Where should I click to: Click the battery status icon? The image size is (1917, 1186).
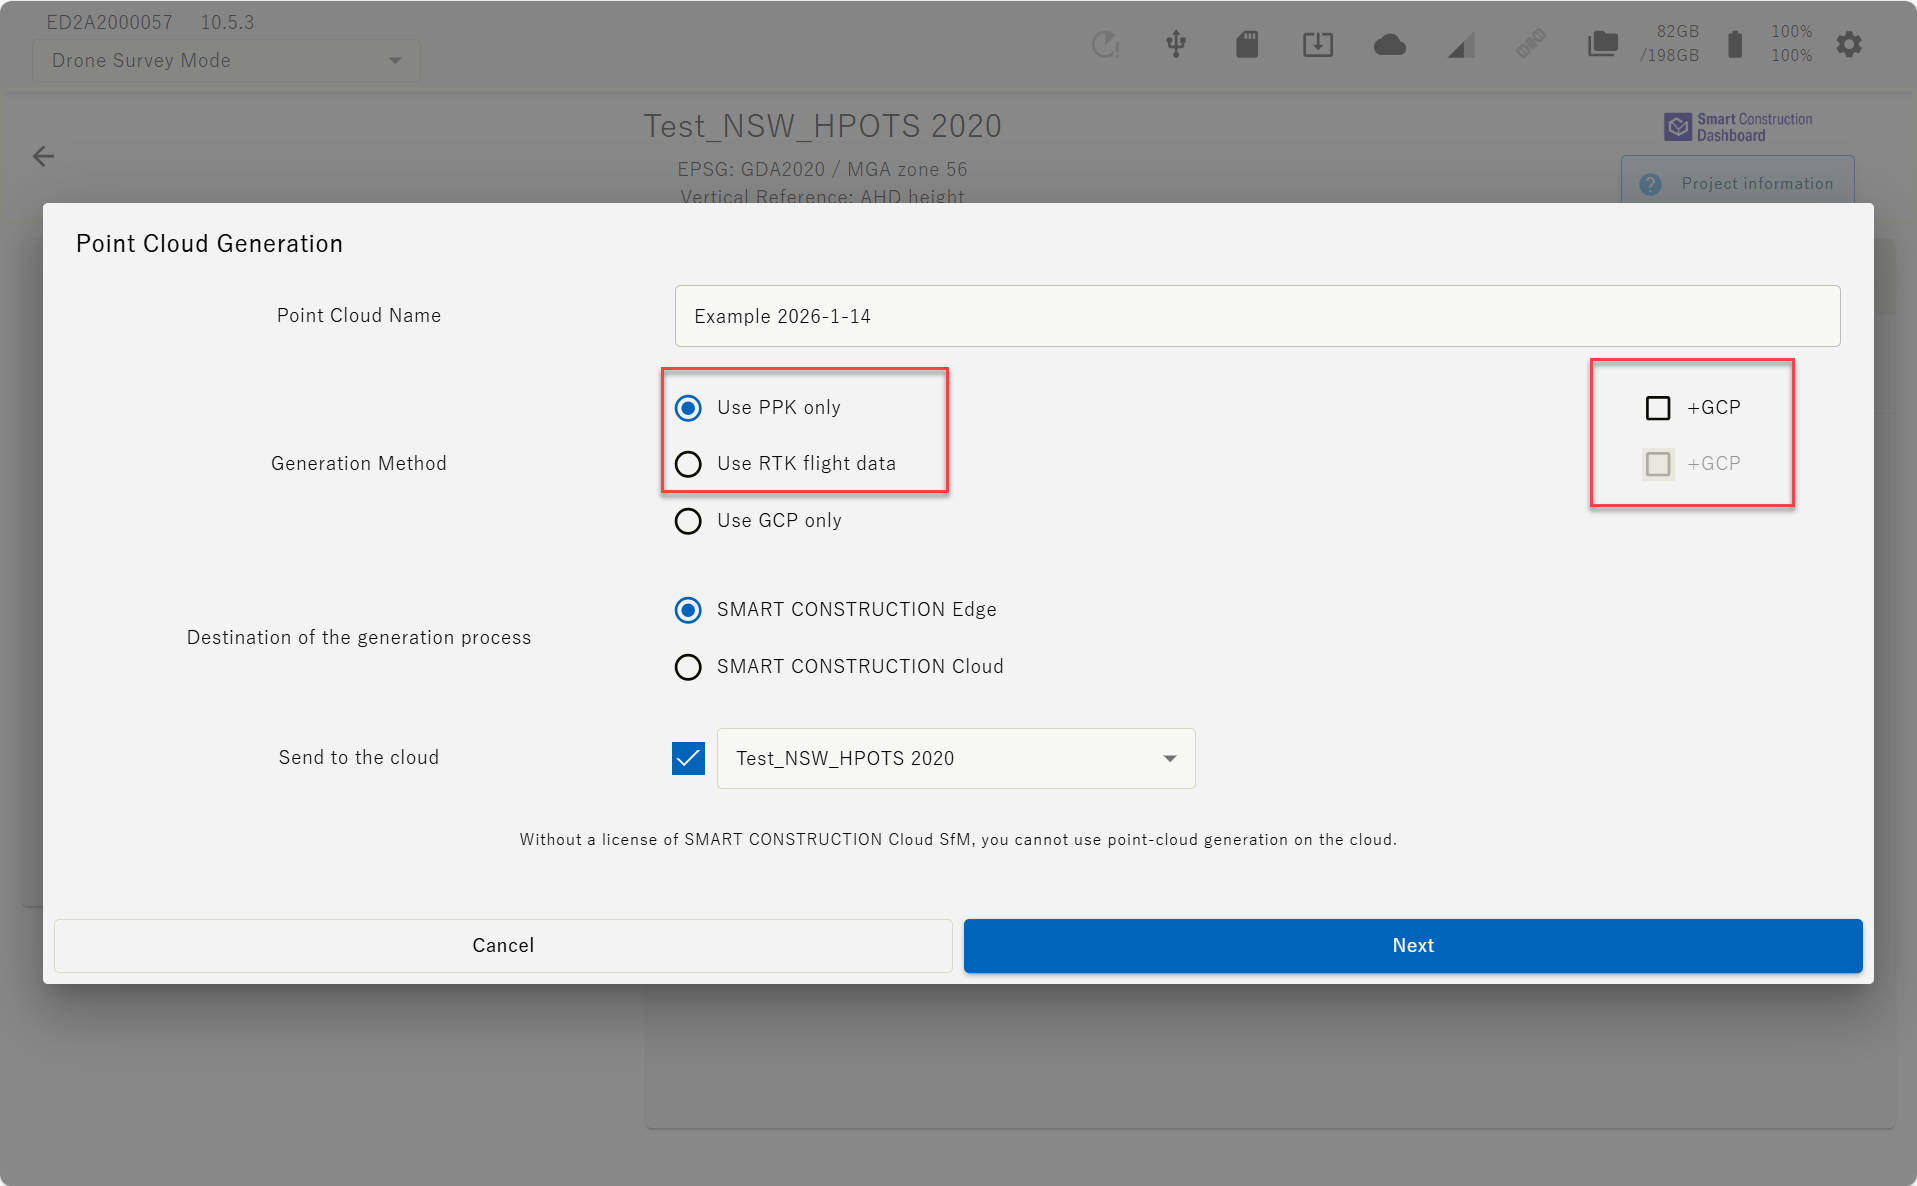pos(1735,44)
